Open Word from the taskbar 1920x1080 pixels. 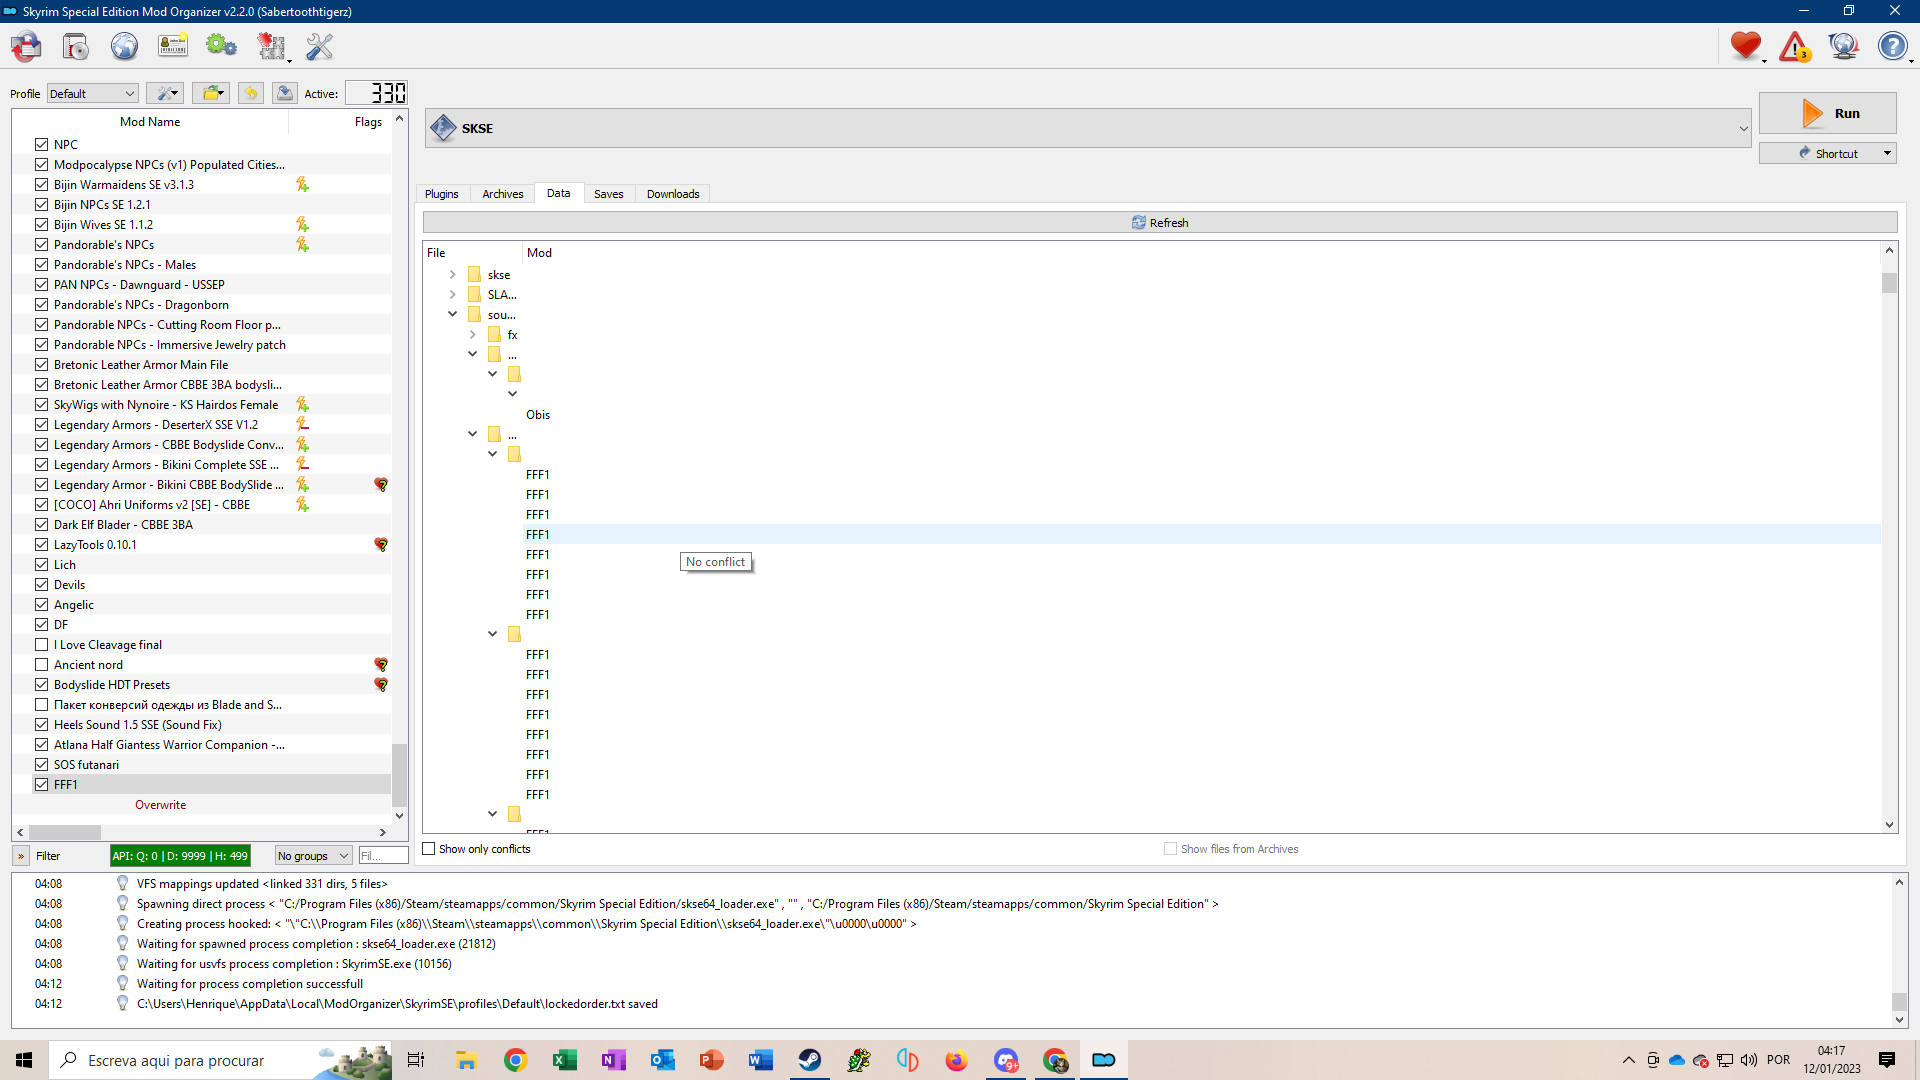[761, 1060]
